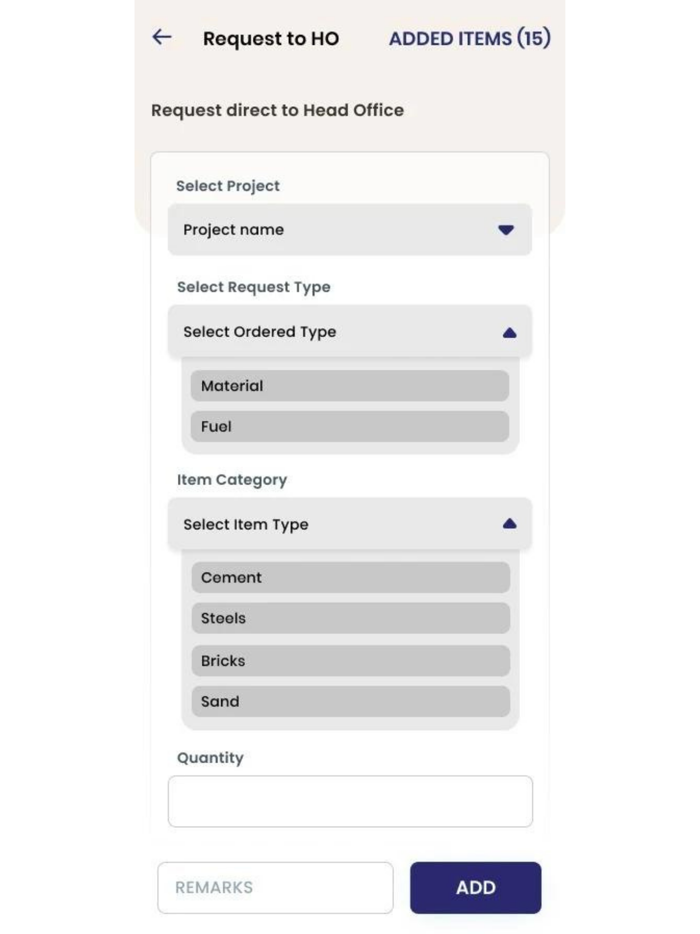Open the Project name dropdown

click(349, 230)
